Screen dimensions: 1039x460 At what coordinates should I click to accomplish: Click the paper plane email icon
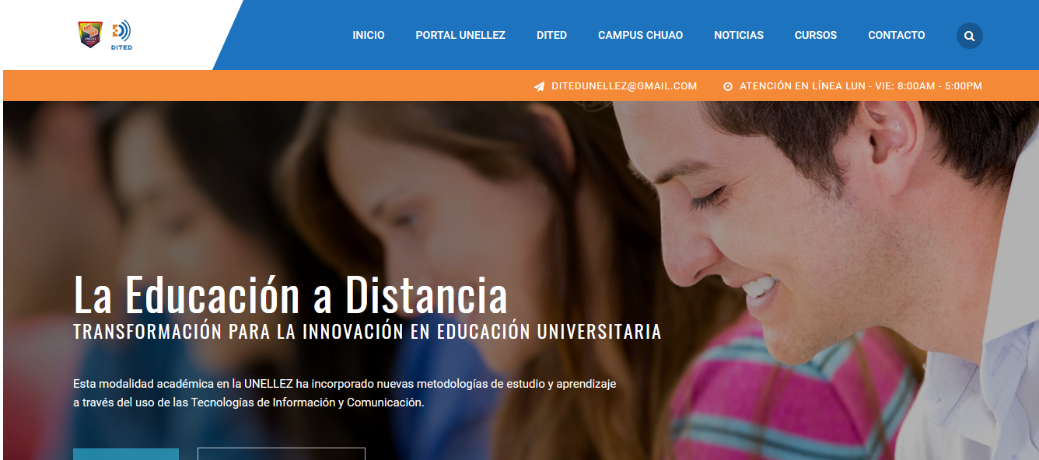[x=539, y=86]
